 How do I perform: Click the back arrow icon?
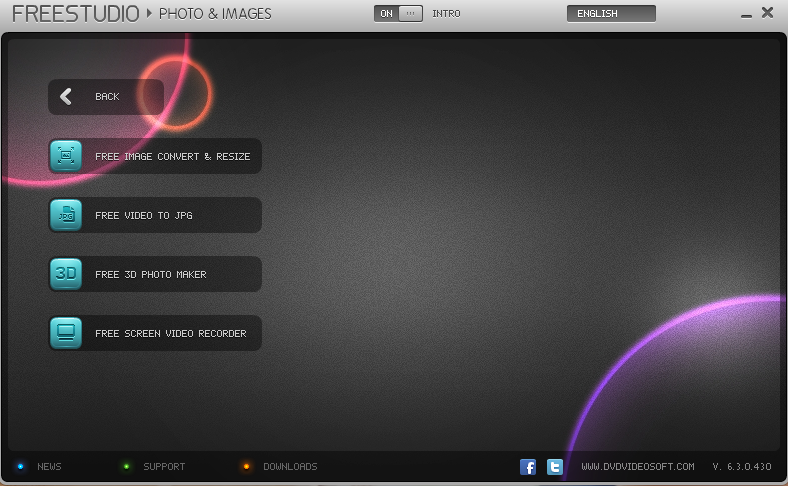point(66,96)
